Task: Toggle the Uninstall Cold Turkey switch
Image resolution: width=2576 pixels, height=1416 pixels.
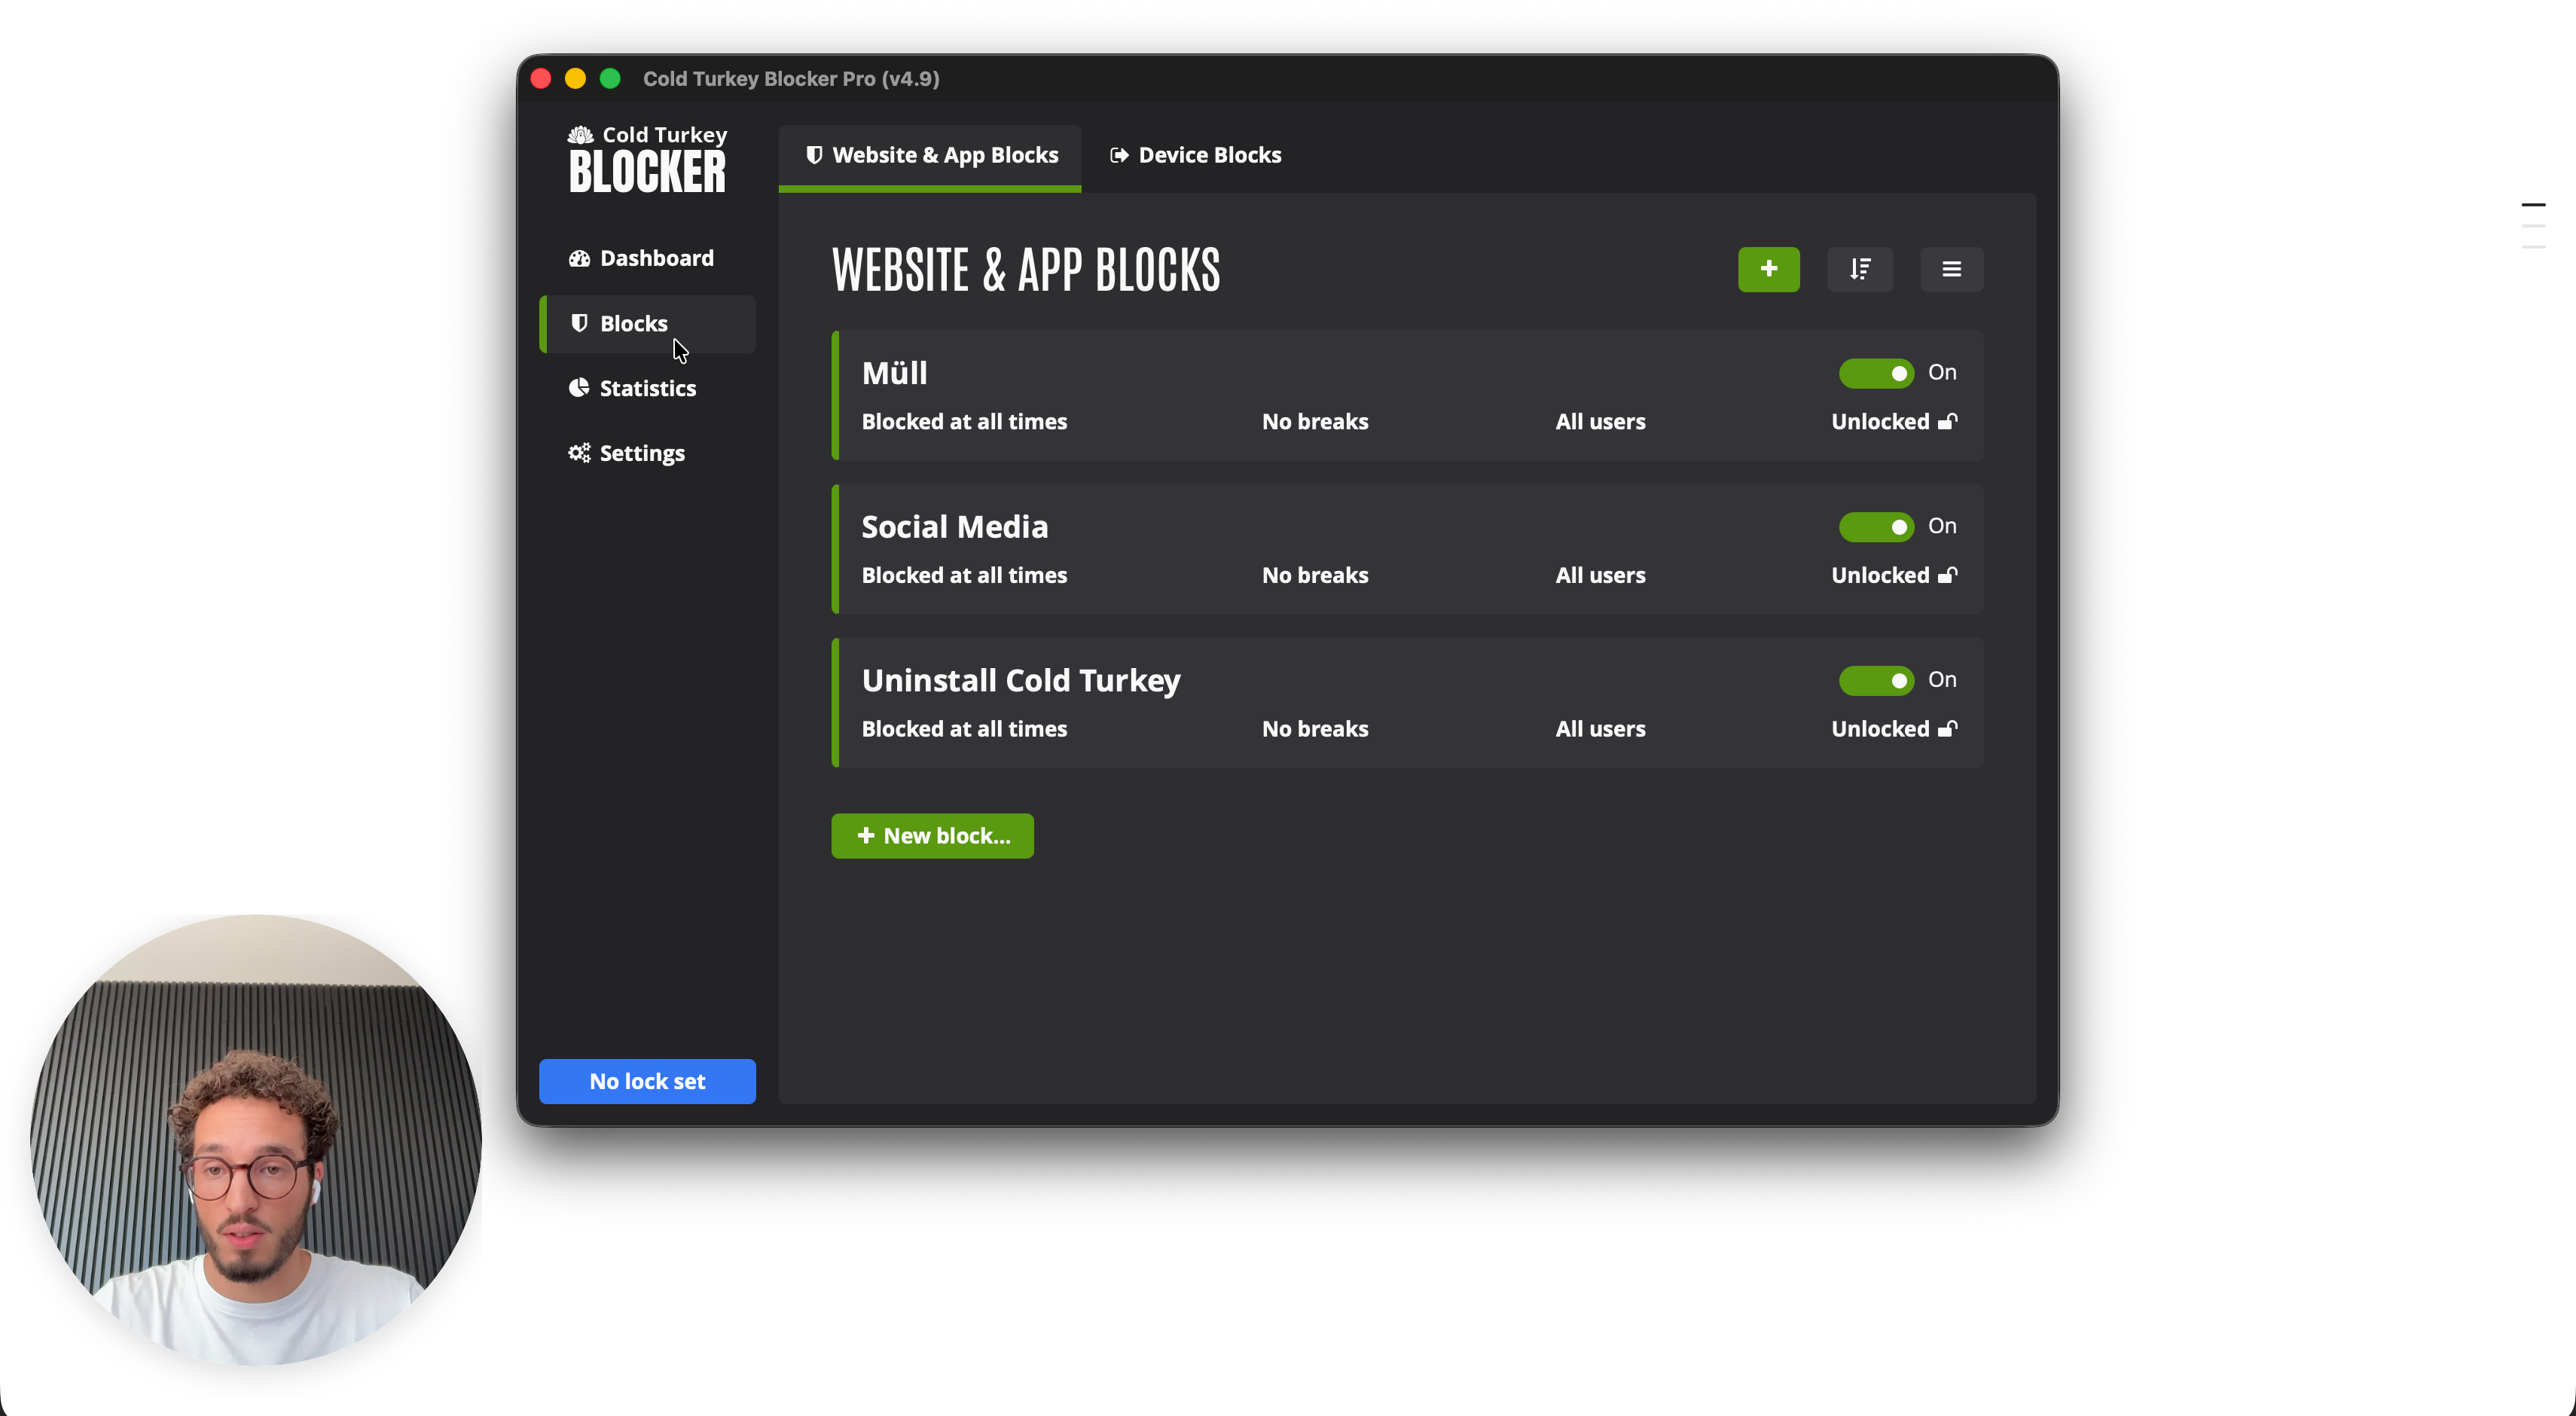Action: point(1876,681)
